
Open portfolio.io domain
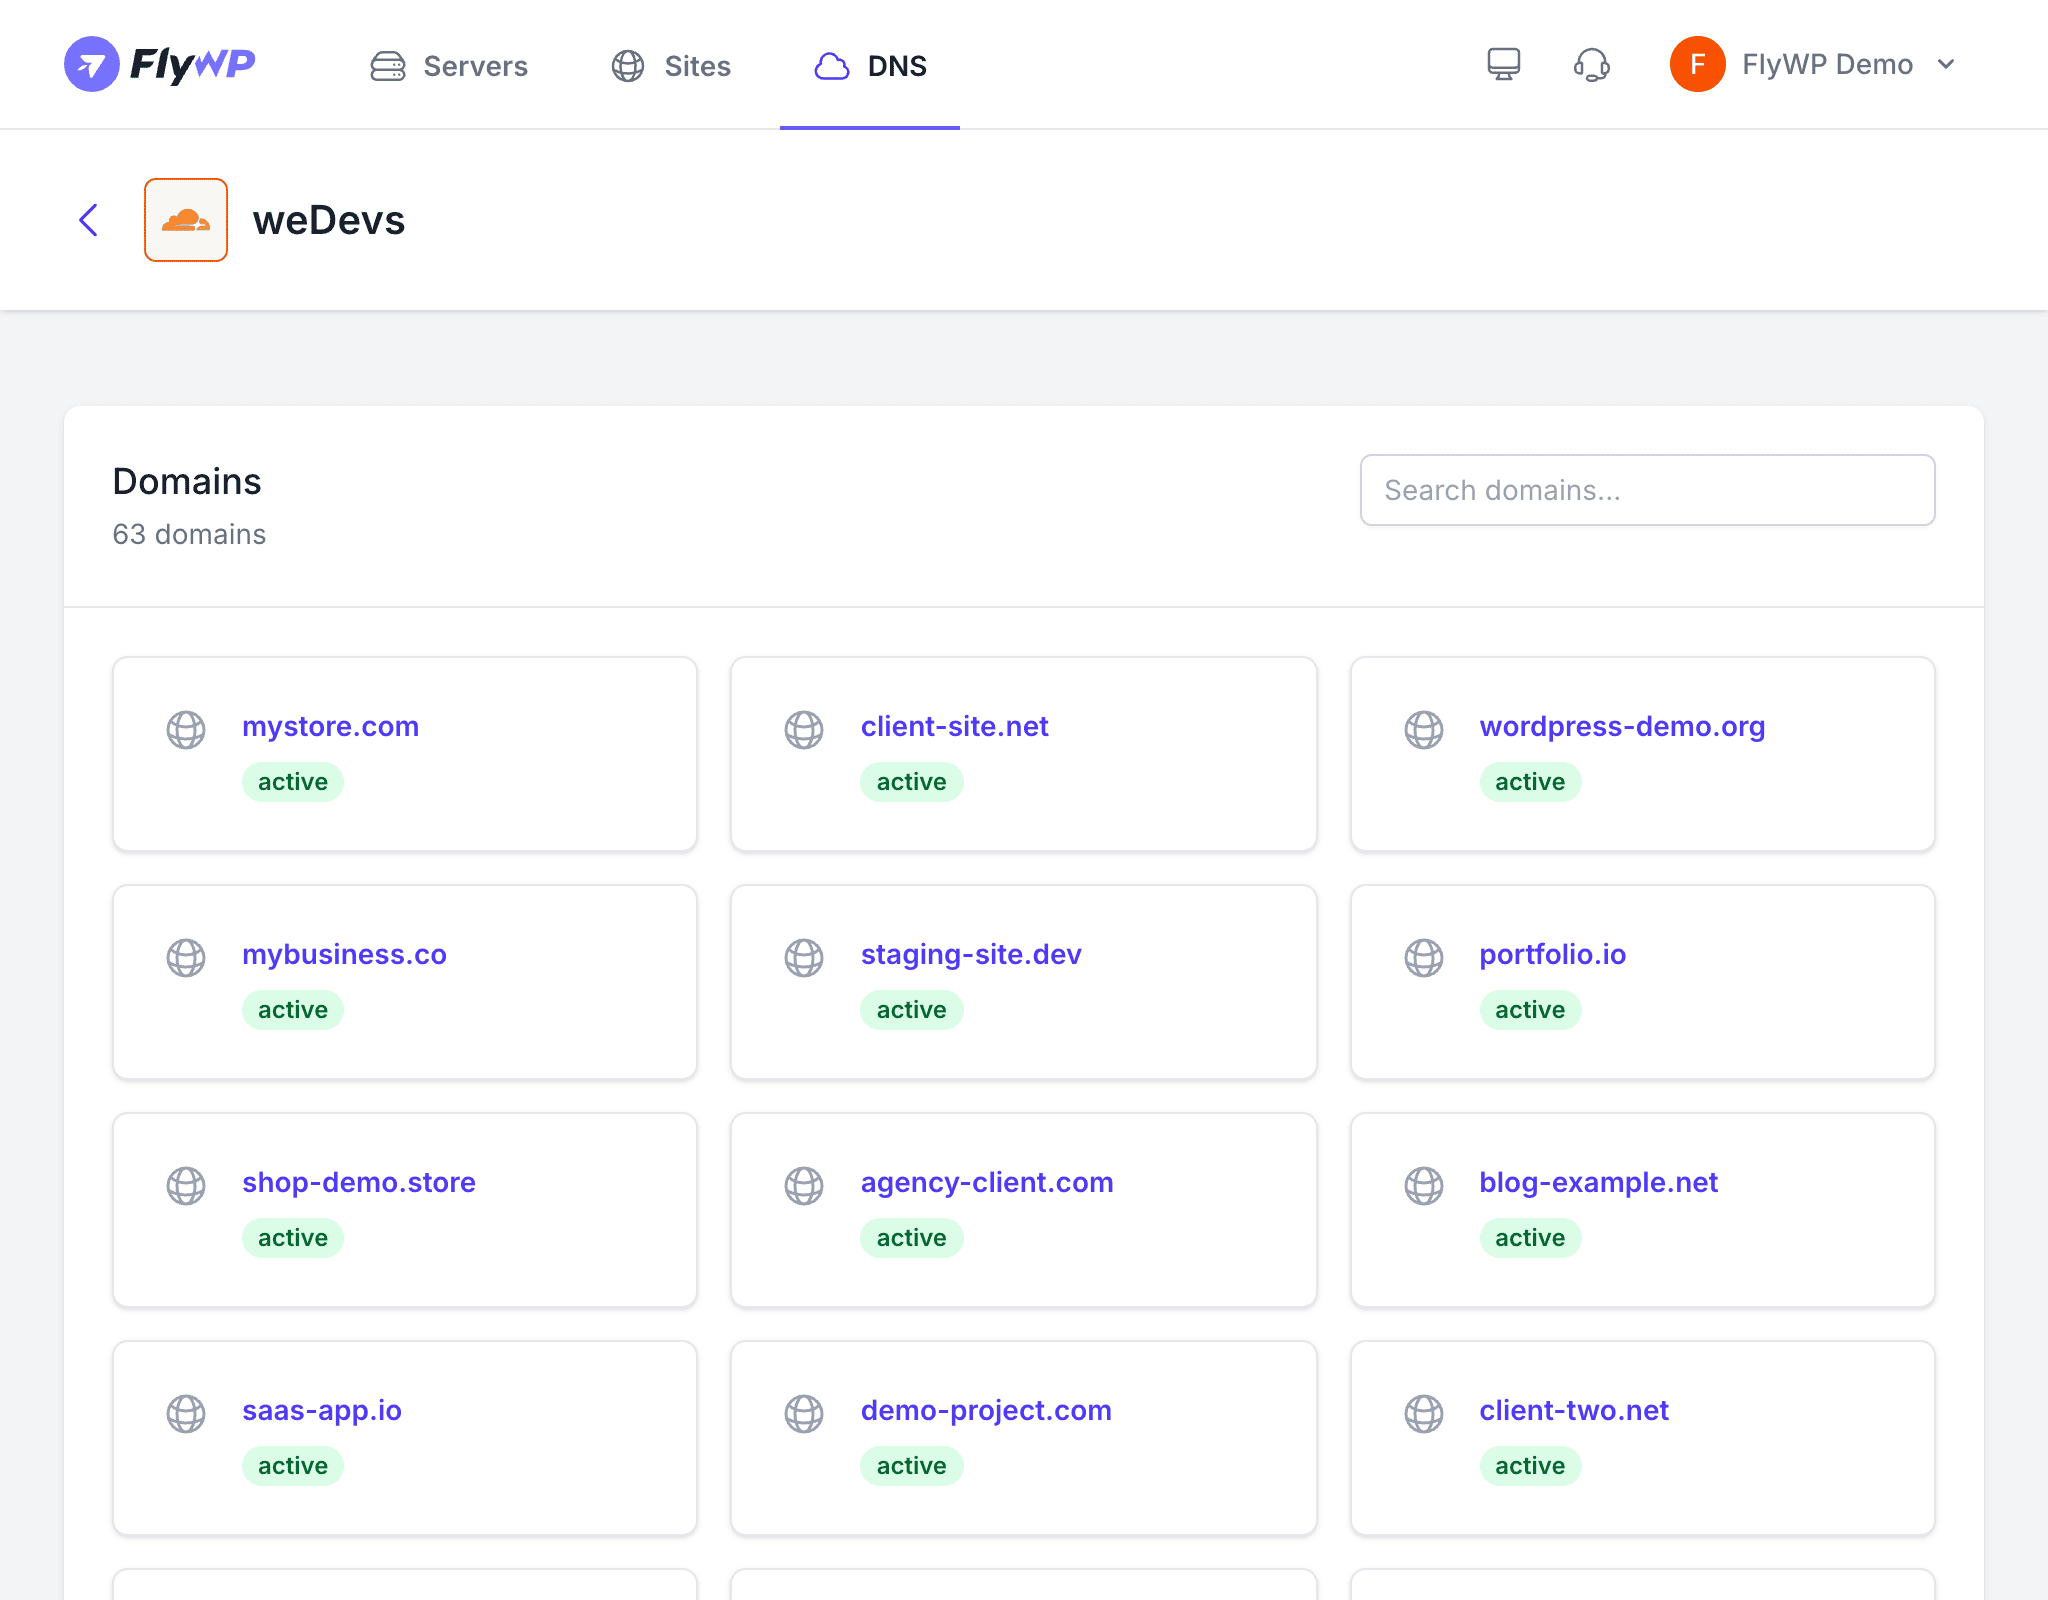(1552, 954)
